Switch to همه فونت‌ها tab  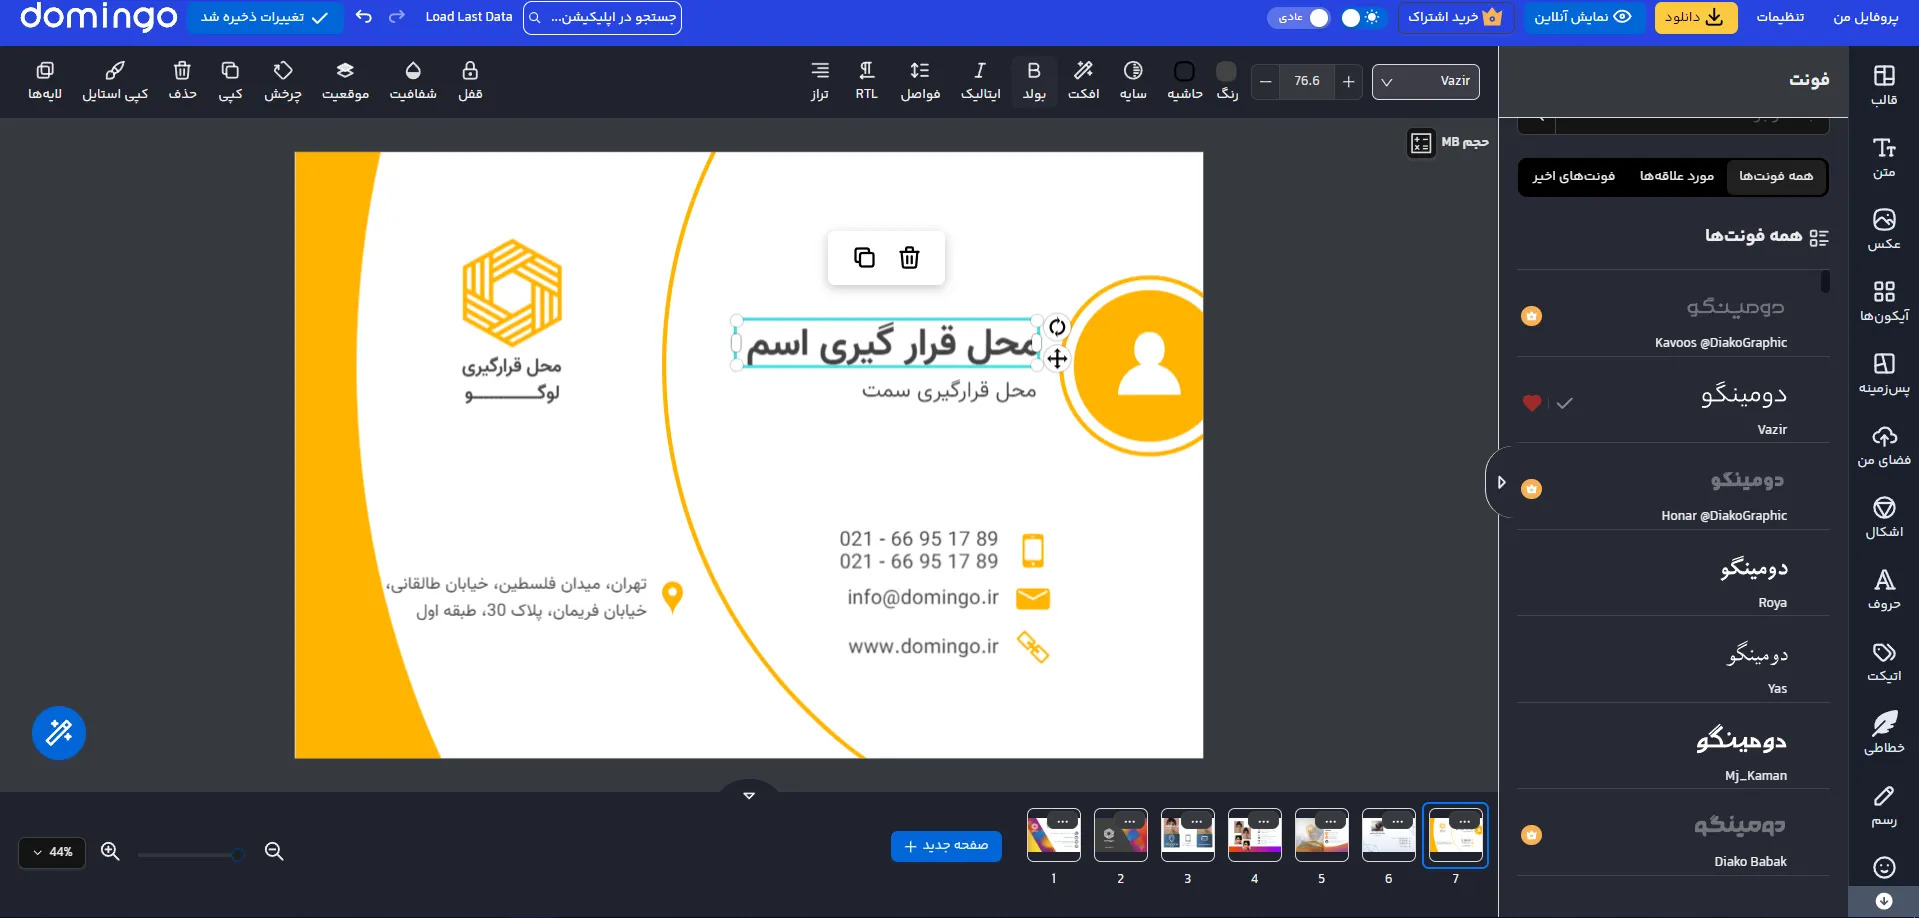pos(1776,177)
